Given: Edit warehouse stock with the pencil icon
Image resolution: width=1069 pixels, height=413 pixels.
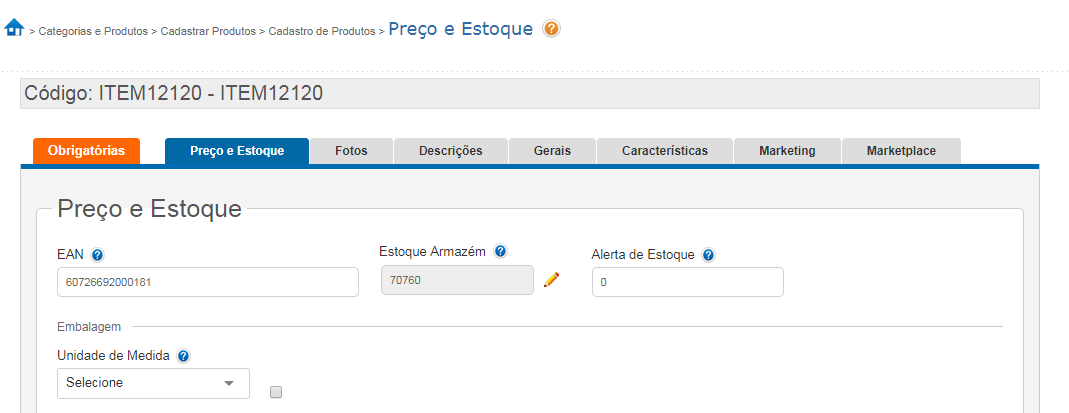Looking at the screenshot, I should coord(551,281).
